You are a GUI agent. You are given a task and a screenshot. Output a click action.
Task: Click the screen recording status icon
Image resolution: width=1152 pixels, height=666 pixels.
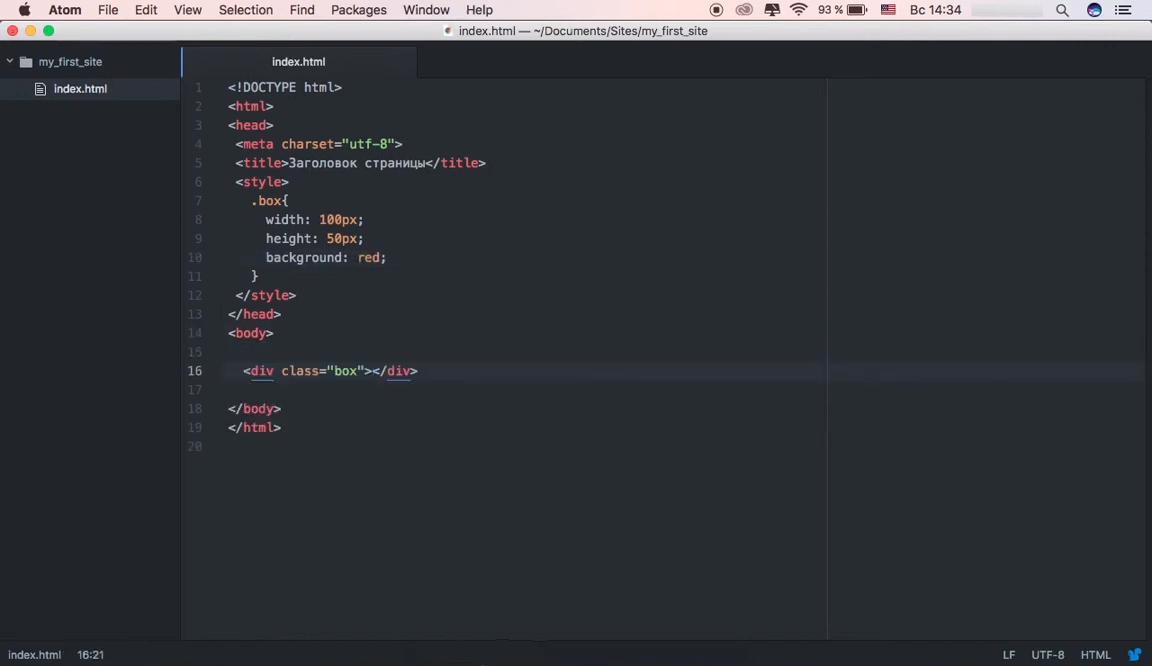[716, 10]
